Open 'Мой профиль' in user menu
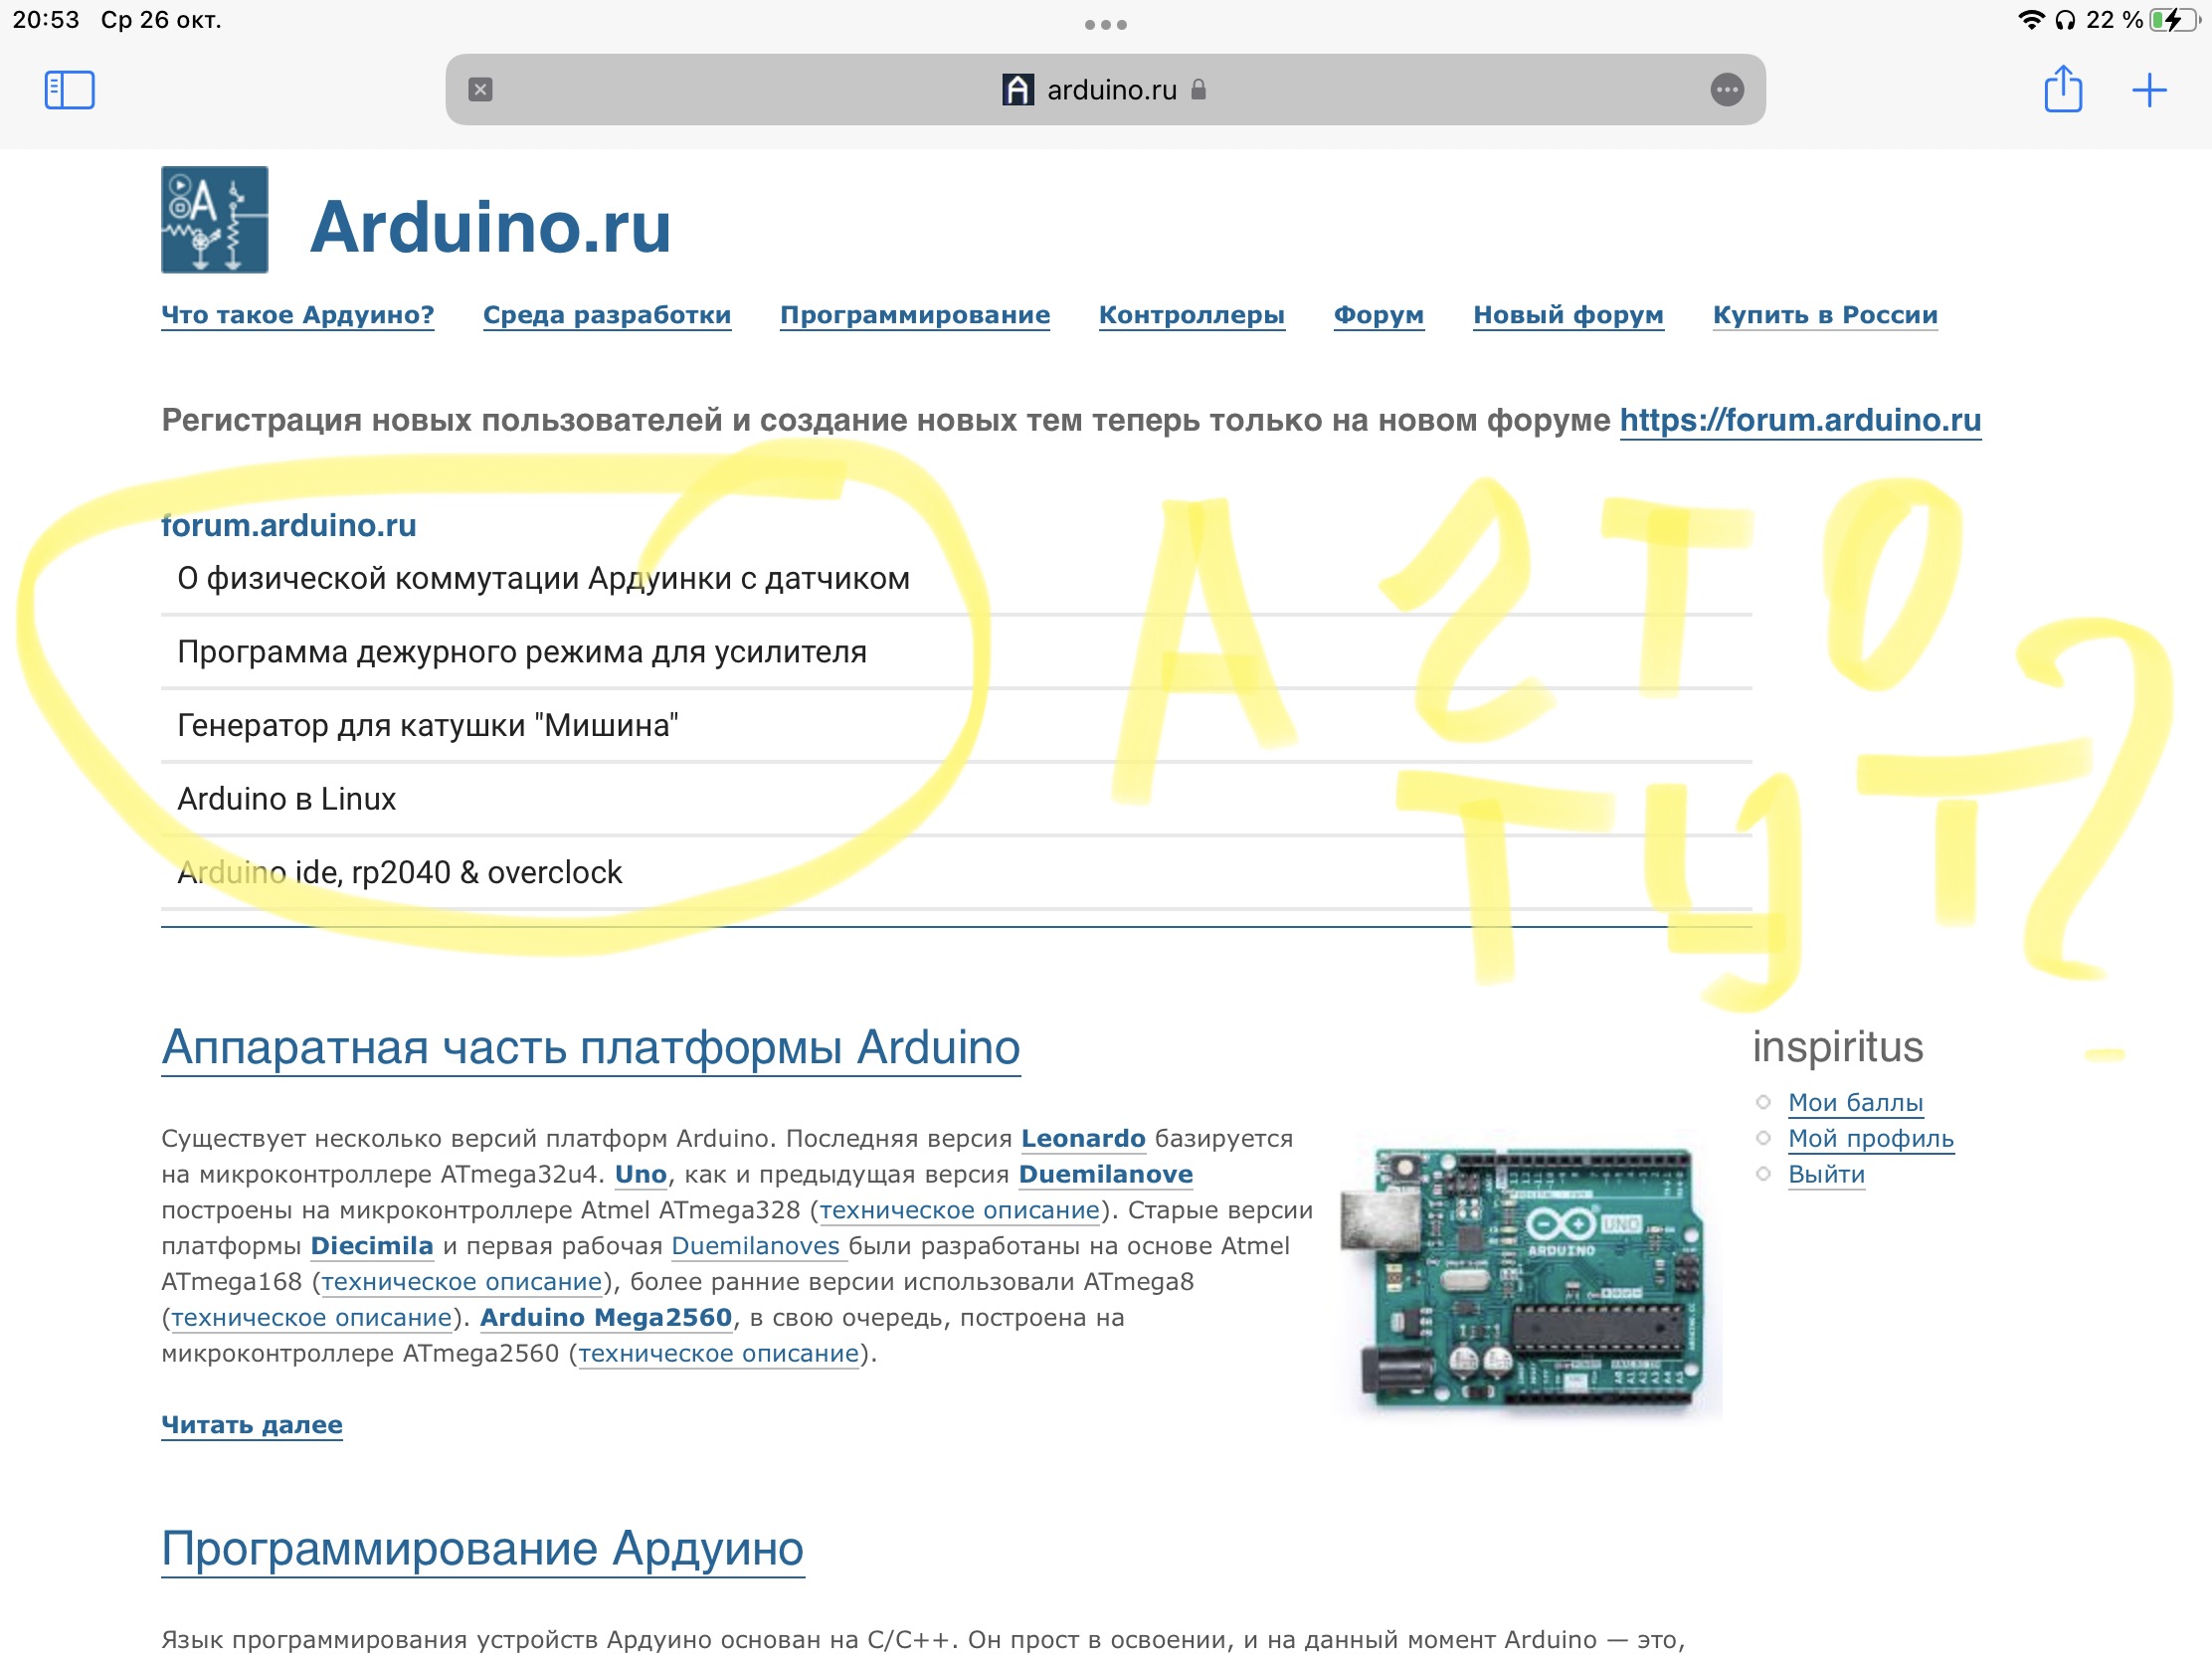2212x1659 pixels. coord(1870,1138)
